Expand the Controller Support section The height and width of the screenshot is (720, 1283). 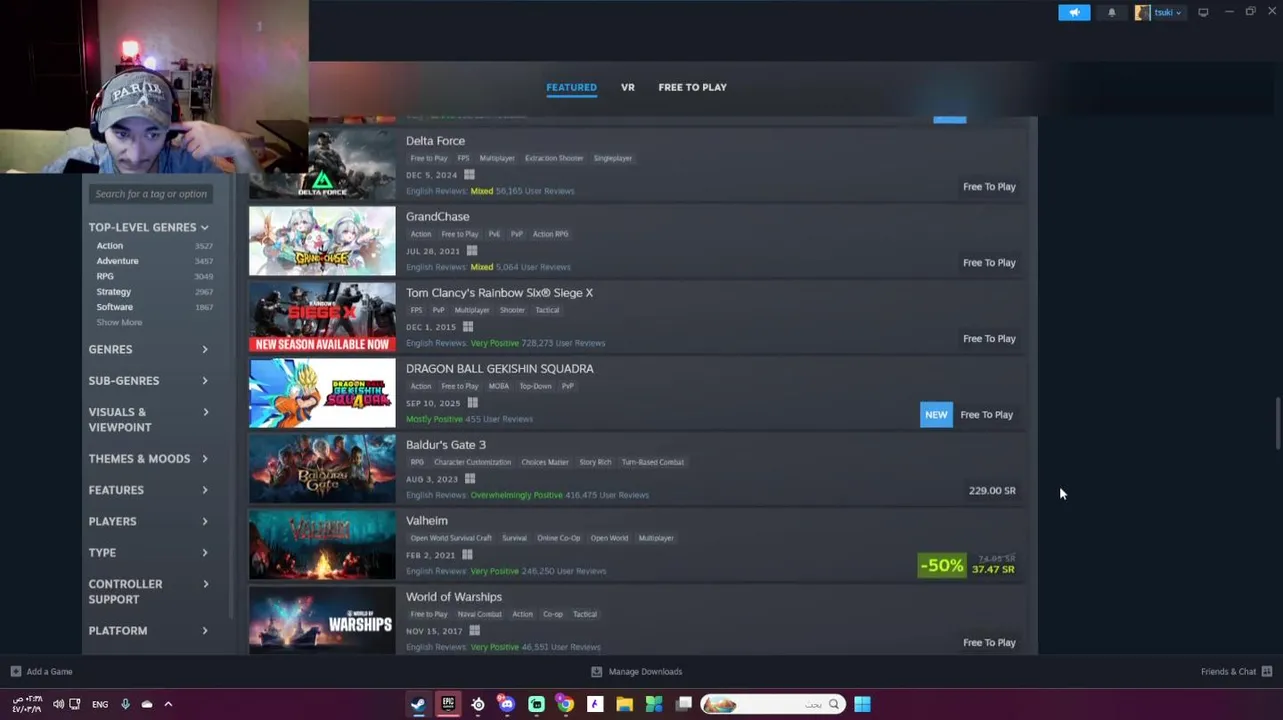[x=148, y=591]
